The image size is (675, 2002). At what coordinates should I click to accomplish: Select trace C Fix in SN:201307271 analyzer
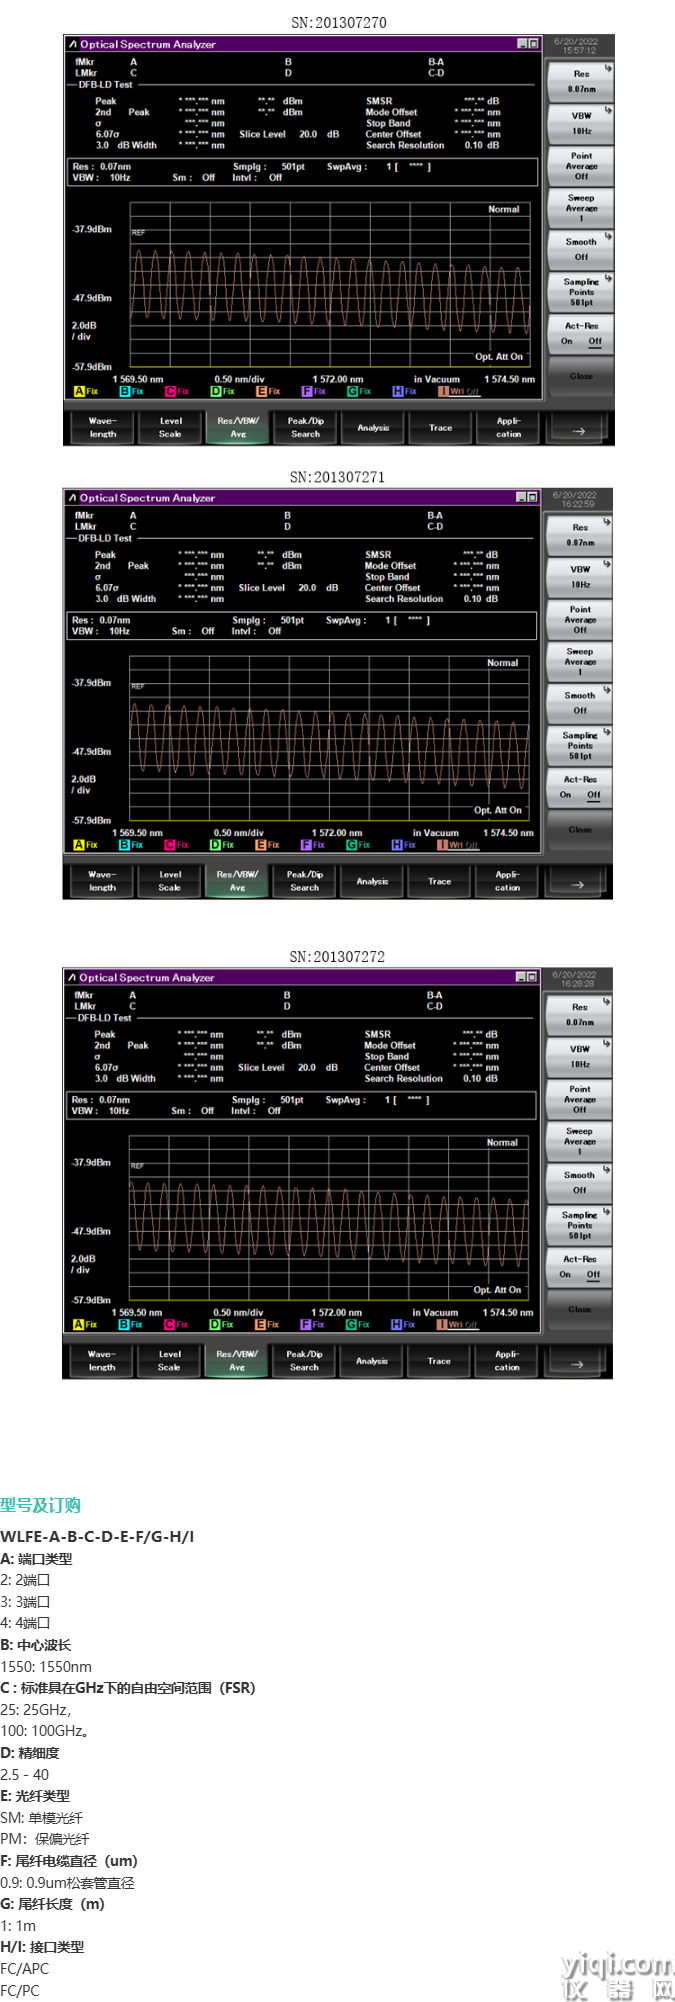point(177,845)
